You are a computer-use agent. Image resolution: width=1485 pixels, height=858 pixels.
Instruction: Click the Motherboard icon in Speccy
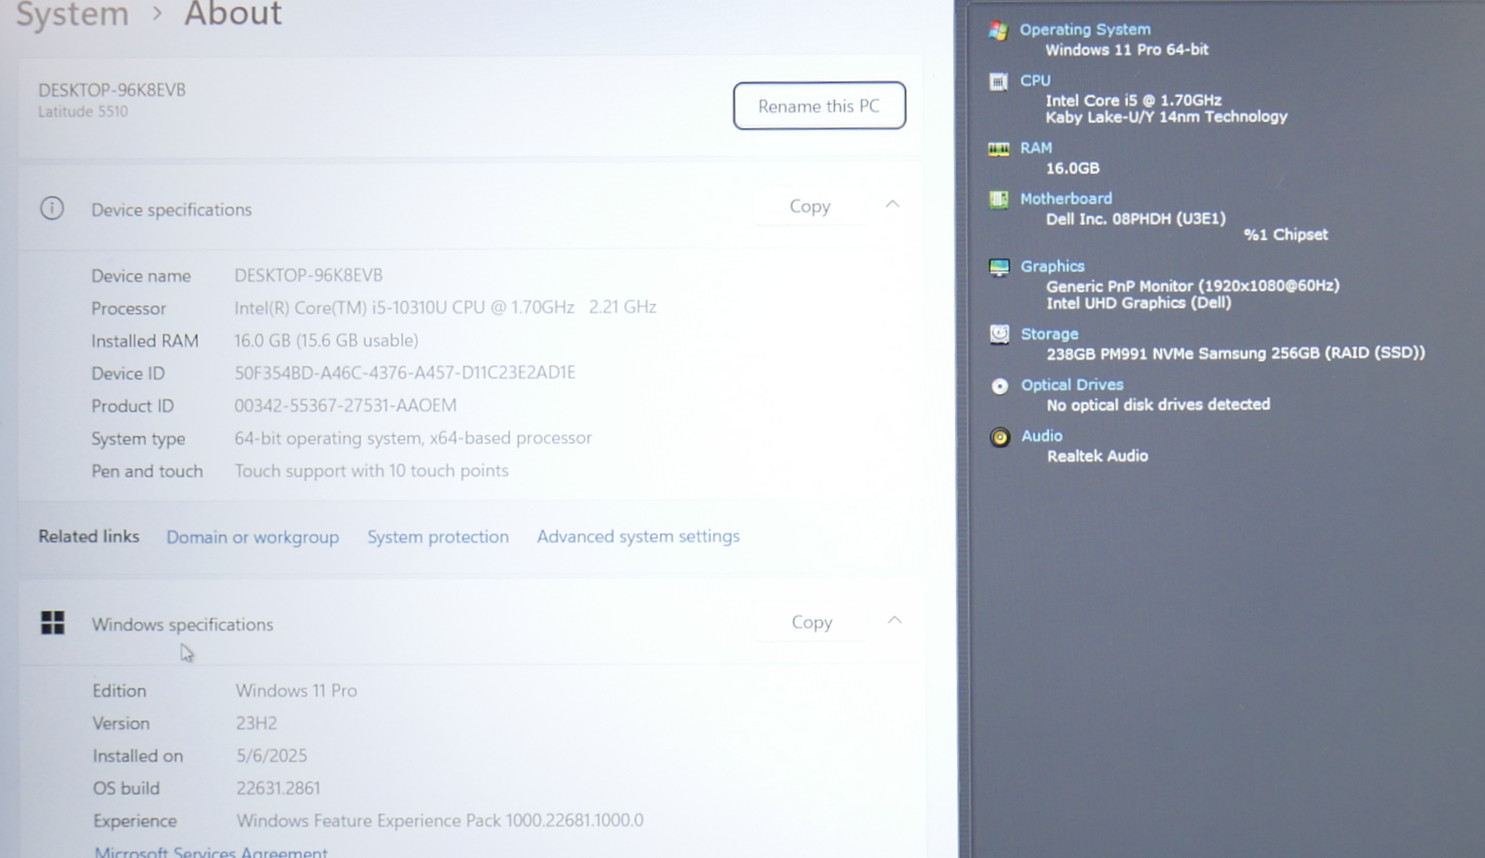click(998, 199)
